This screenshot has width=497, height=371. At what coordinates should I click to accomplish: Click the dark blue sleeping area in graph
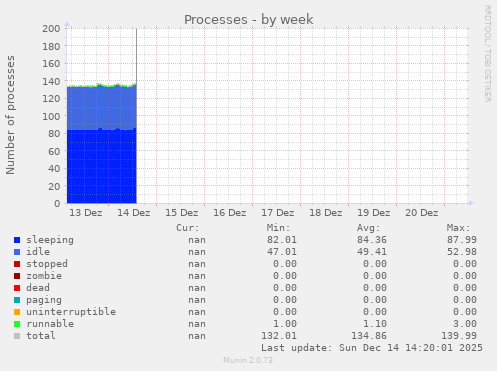(102, 167)
